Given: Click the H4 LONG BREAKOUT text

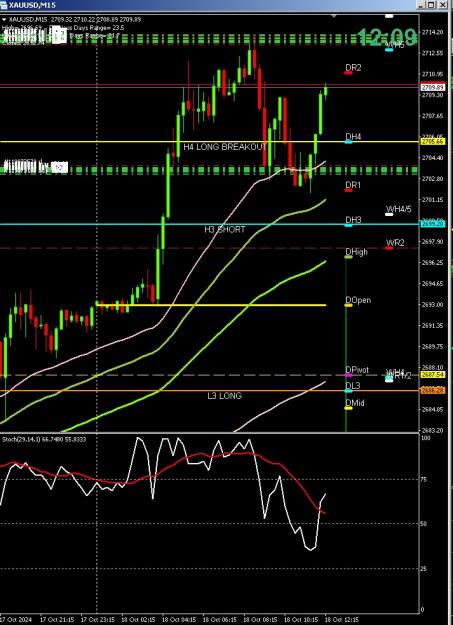Looking at the screenshot, I should pos(225,147).
